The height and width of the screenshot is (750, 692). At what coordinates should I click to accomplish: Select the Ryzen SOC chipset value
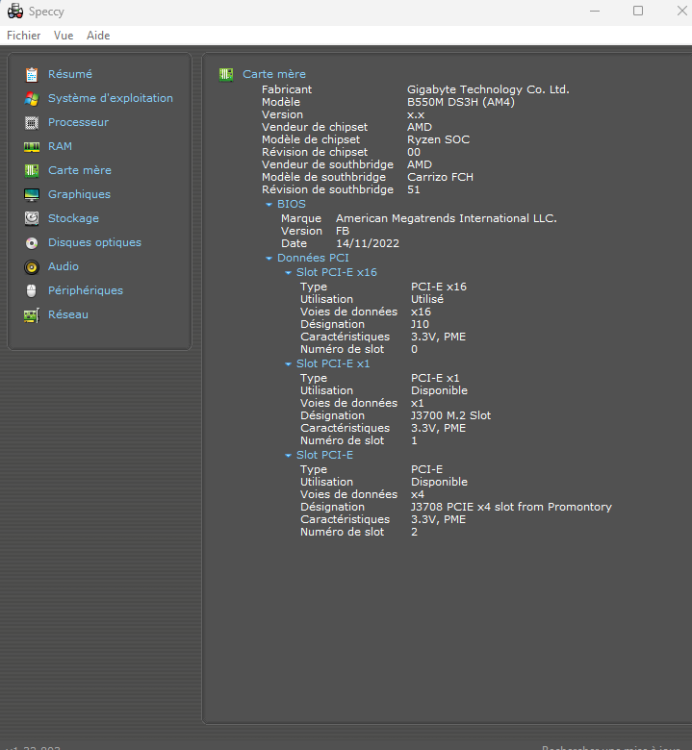coord(438,140)
